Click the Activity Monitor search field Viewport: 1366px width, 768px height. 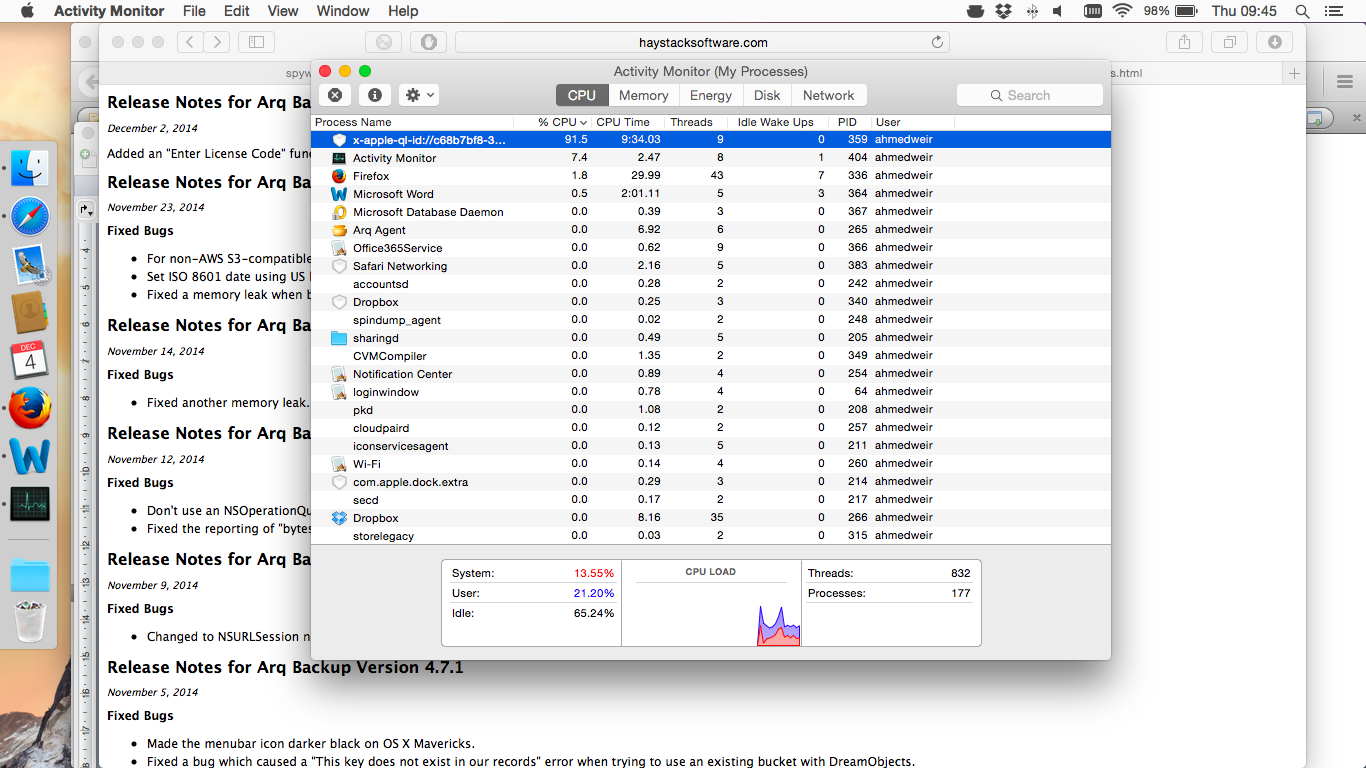click(x=1030, y=95)
